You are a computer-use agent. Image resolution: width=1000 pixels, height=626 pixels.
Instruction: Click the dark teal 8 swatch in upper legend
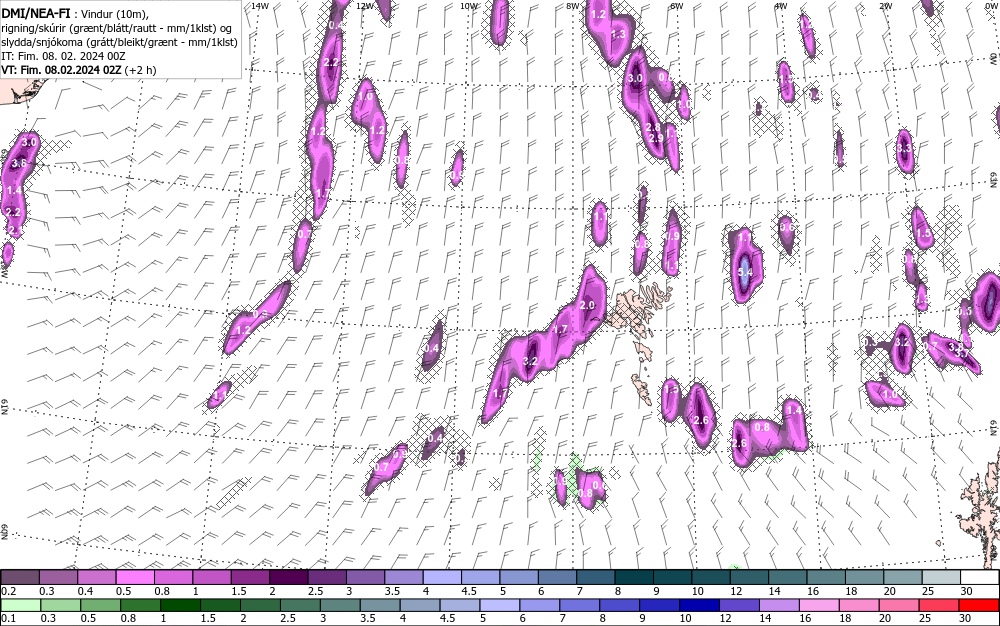(x=634, y=577)
